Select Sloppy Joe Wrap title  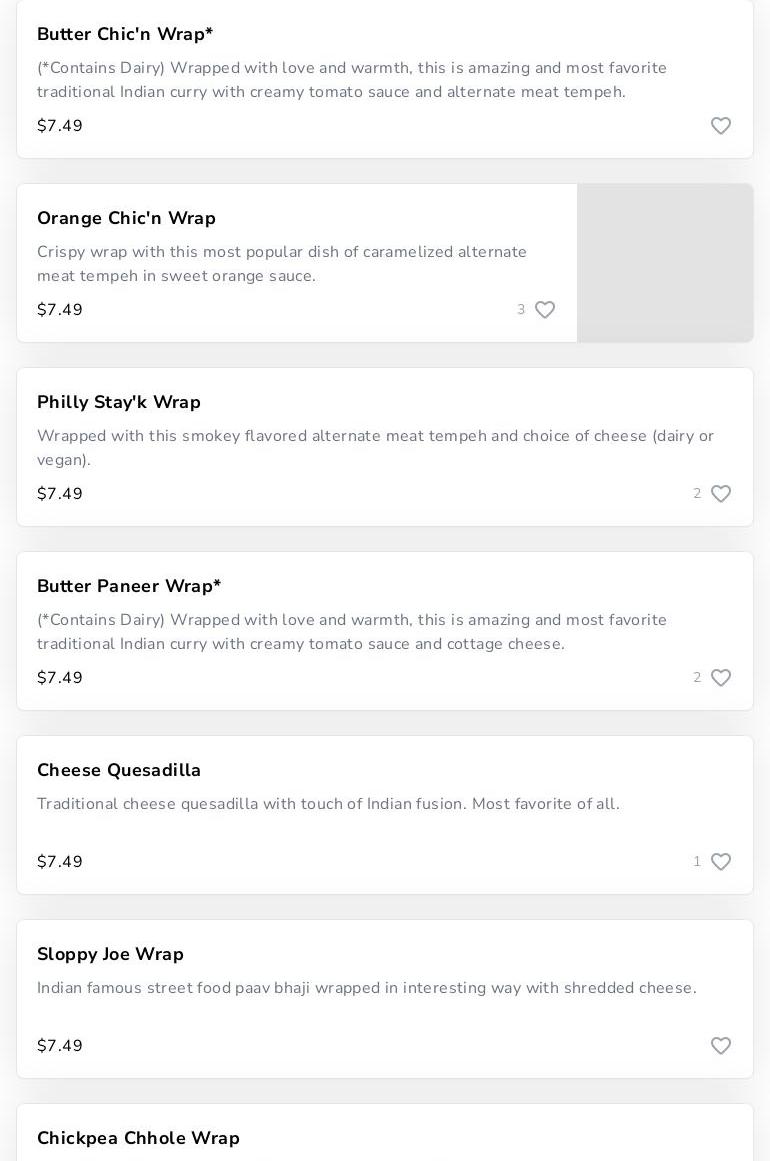pos(110,954)
